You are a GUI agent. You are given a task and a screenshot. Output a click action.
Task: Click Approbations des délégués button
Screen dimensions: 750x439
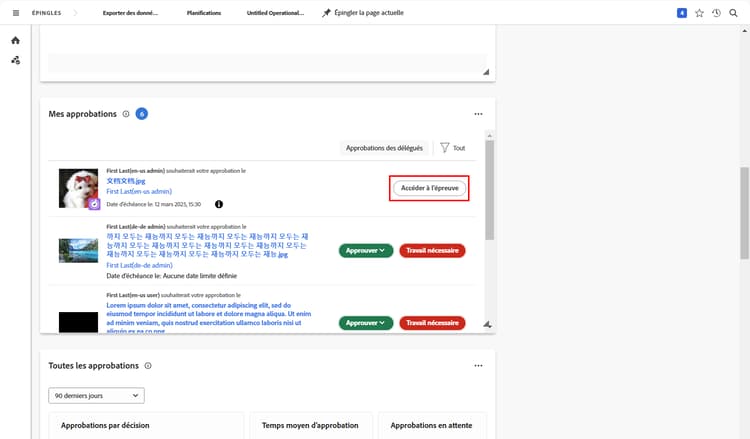384,148
